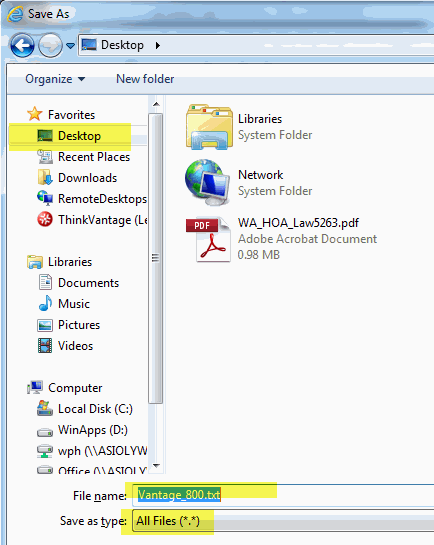
Task: Open the Organize menu
Action: pos(55,79)
